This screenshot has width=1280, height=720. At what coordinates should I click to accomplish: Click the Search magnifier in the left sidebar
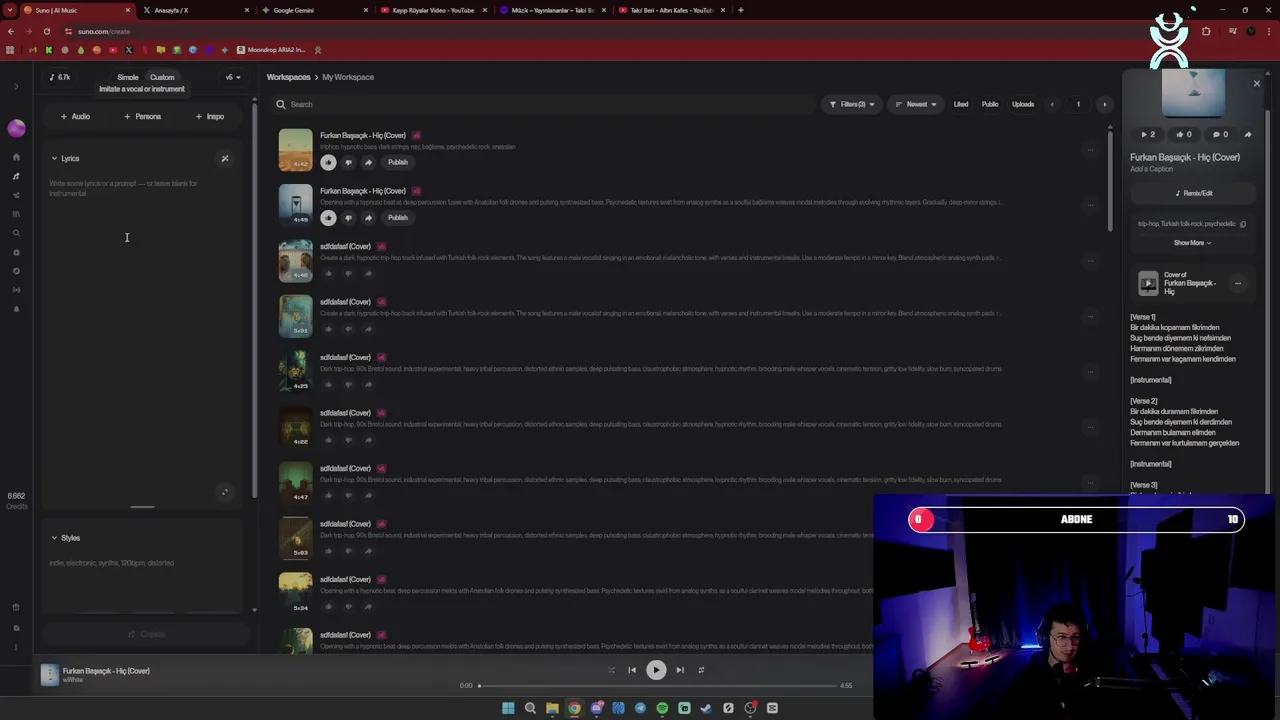click(16, 233)
